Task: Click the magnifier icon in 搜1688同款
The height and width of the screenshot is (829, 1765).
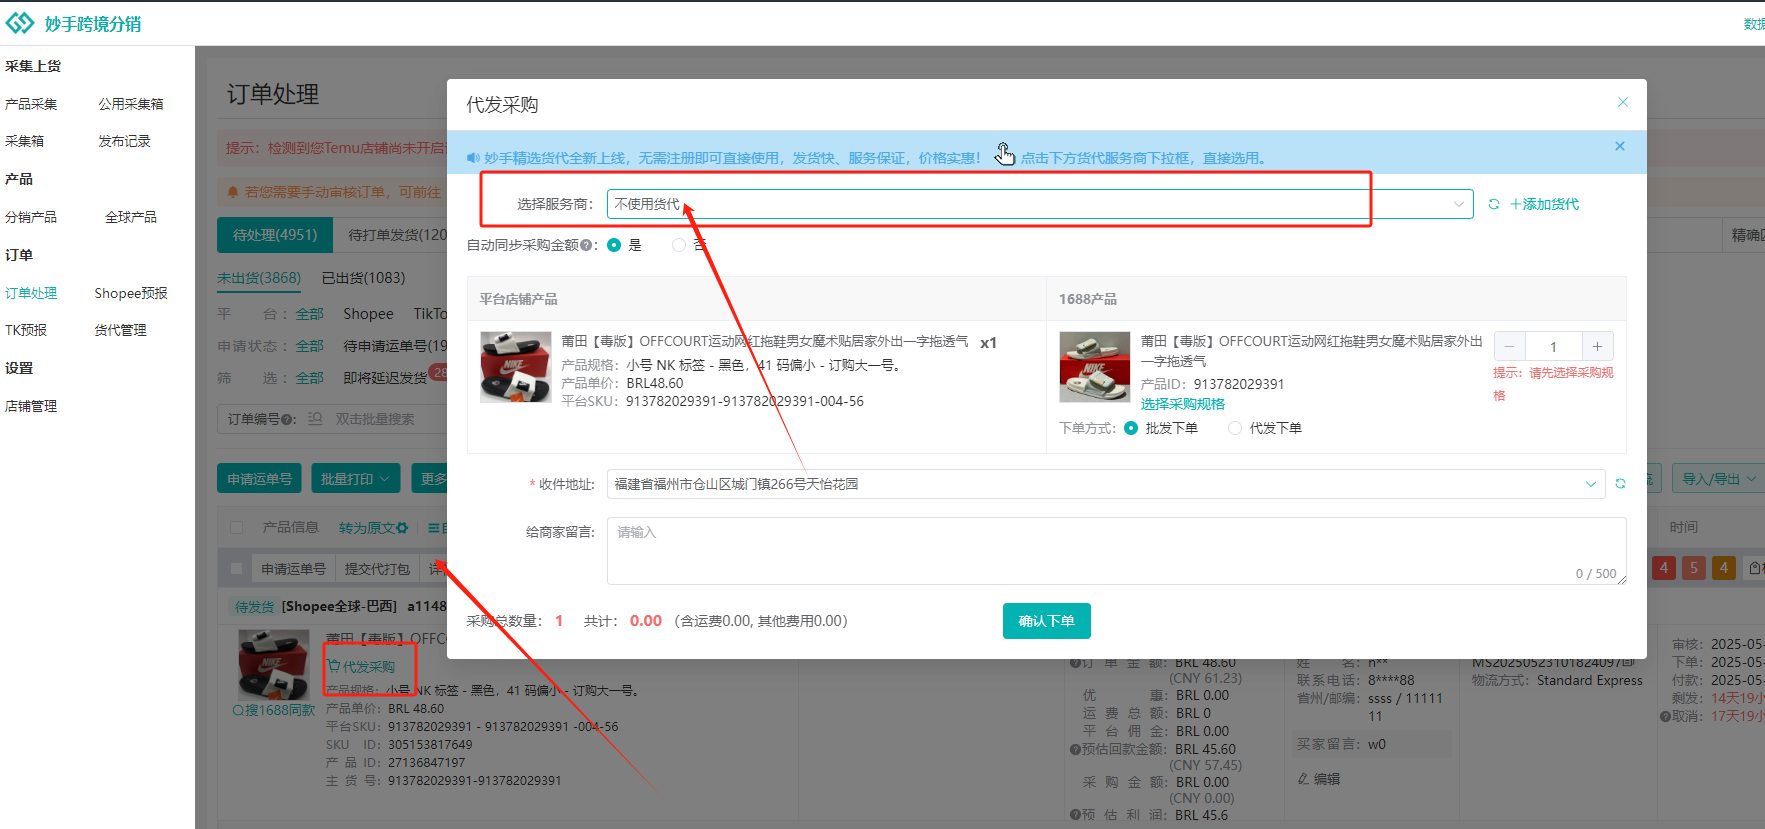Action: tap(238, 710)
